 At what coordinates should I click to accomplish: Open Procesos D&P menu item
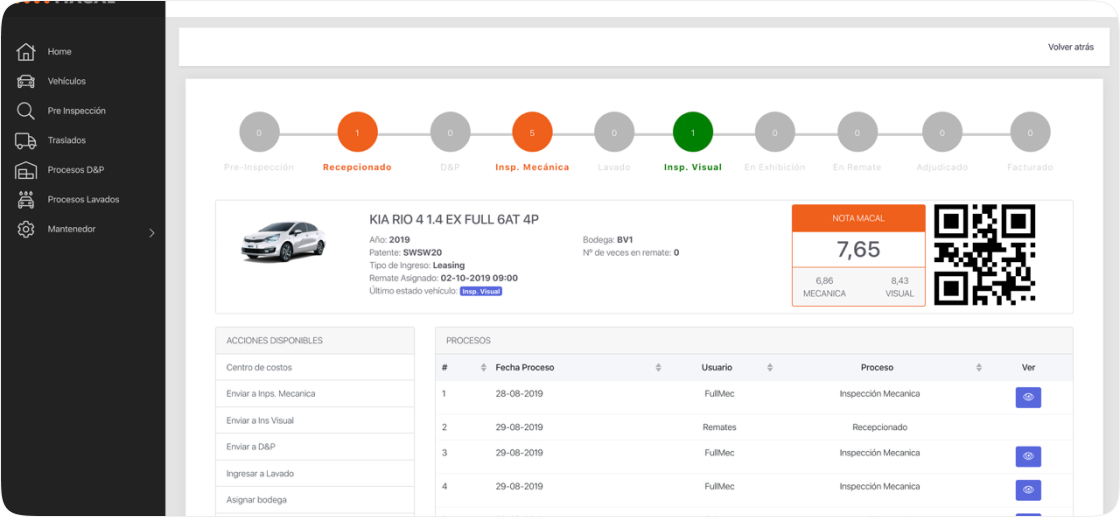pos(76,171)
